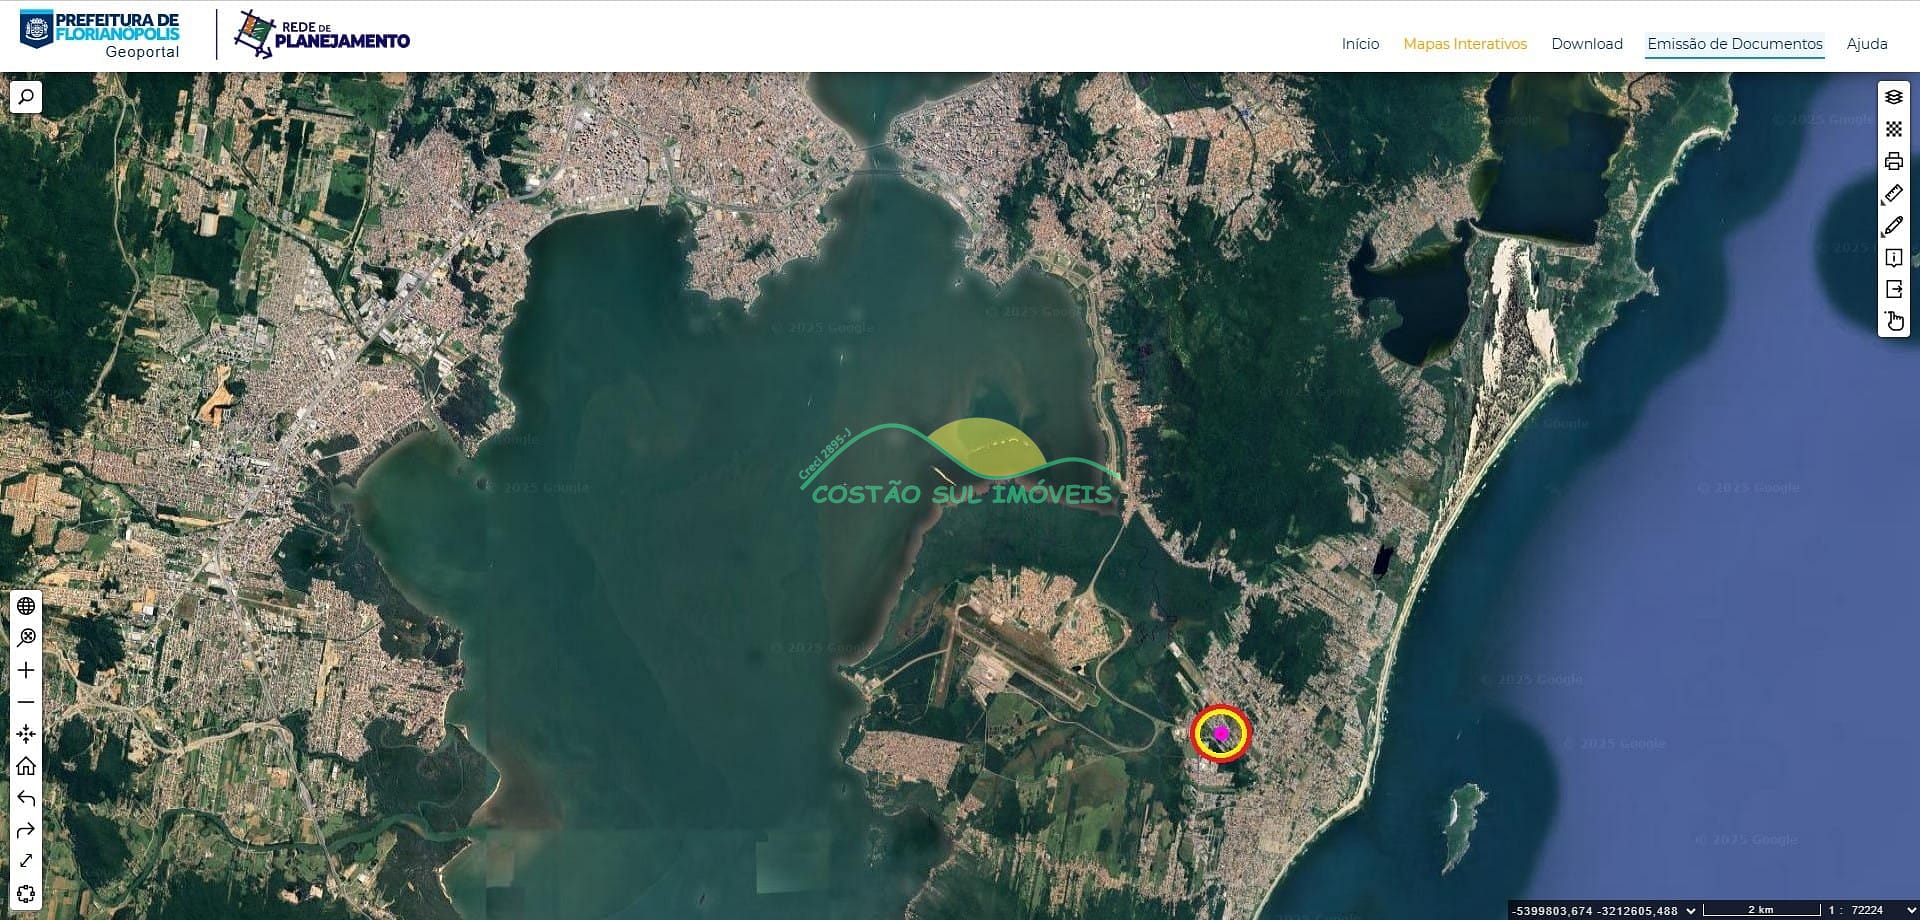The width and height of the screenshot is (1920, 920).
Task: Zoom out with the minus button
Action: (26, 702)
